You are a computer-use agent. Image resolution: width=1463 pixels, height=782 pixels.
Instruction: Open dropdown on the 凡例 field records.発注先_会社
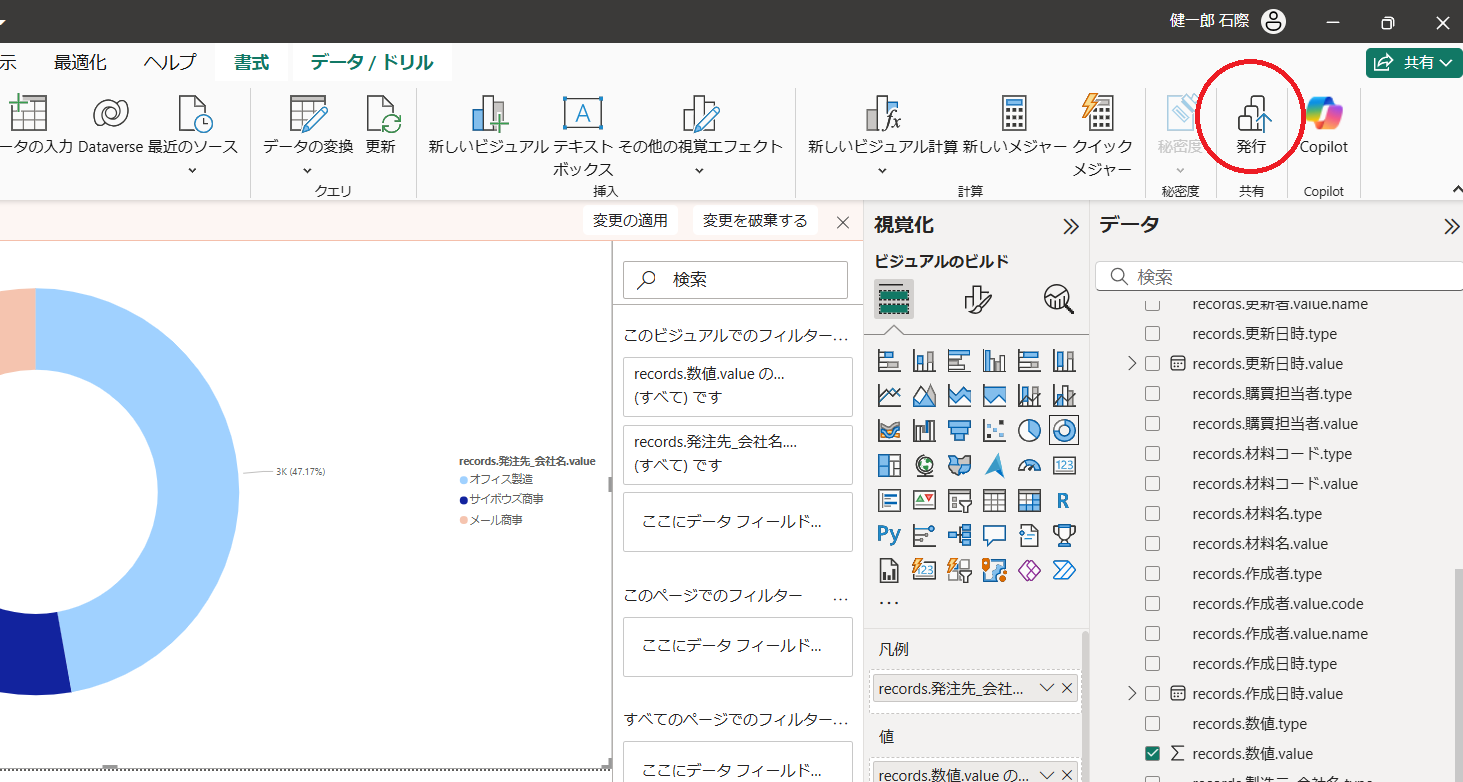click(1046, 688)
